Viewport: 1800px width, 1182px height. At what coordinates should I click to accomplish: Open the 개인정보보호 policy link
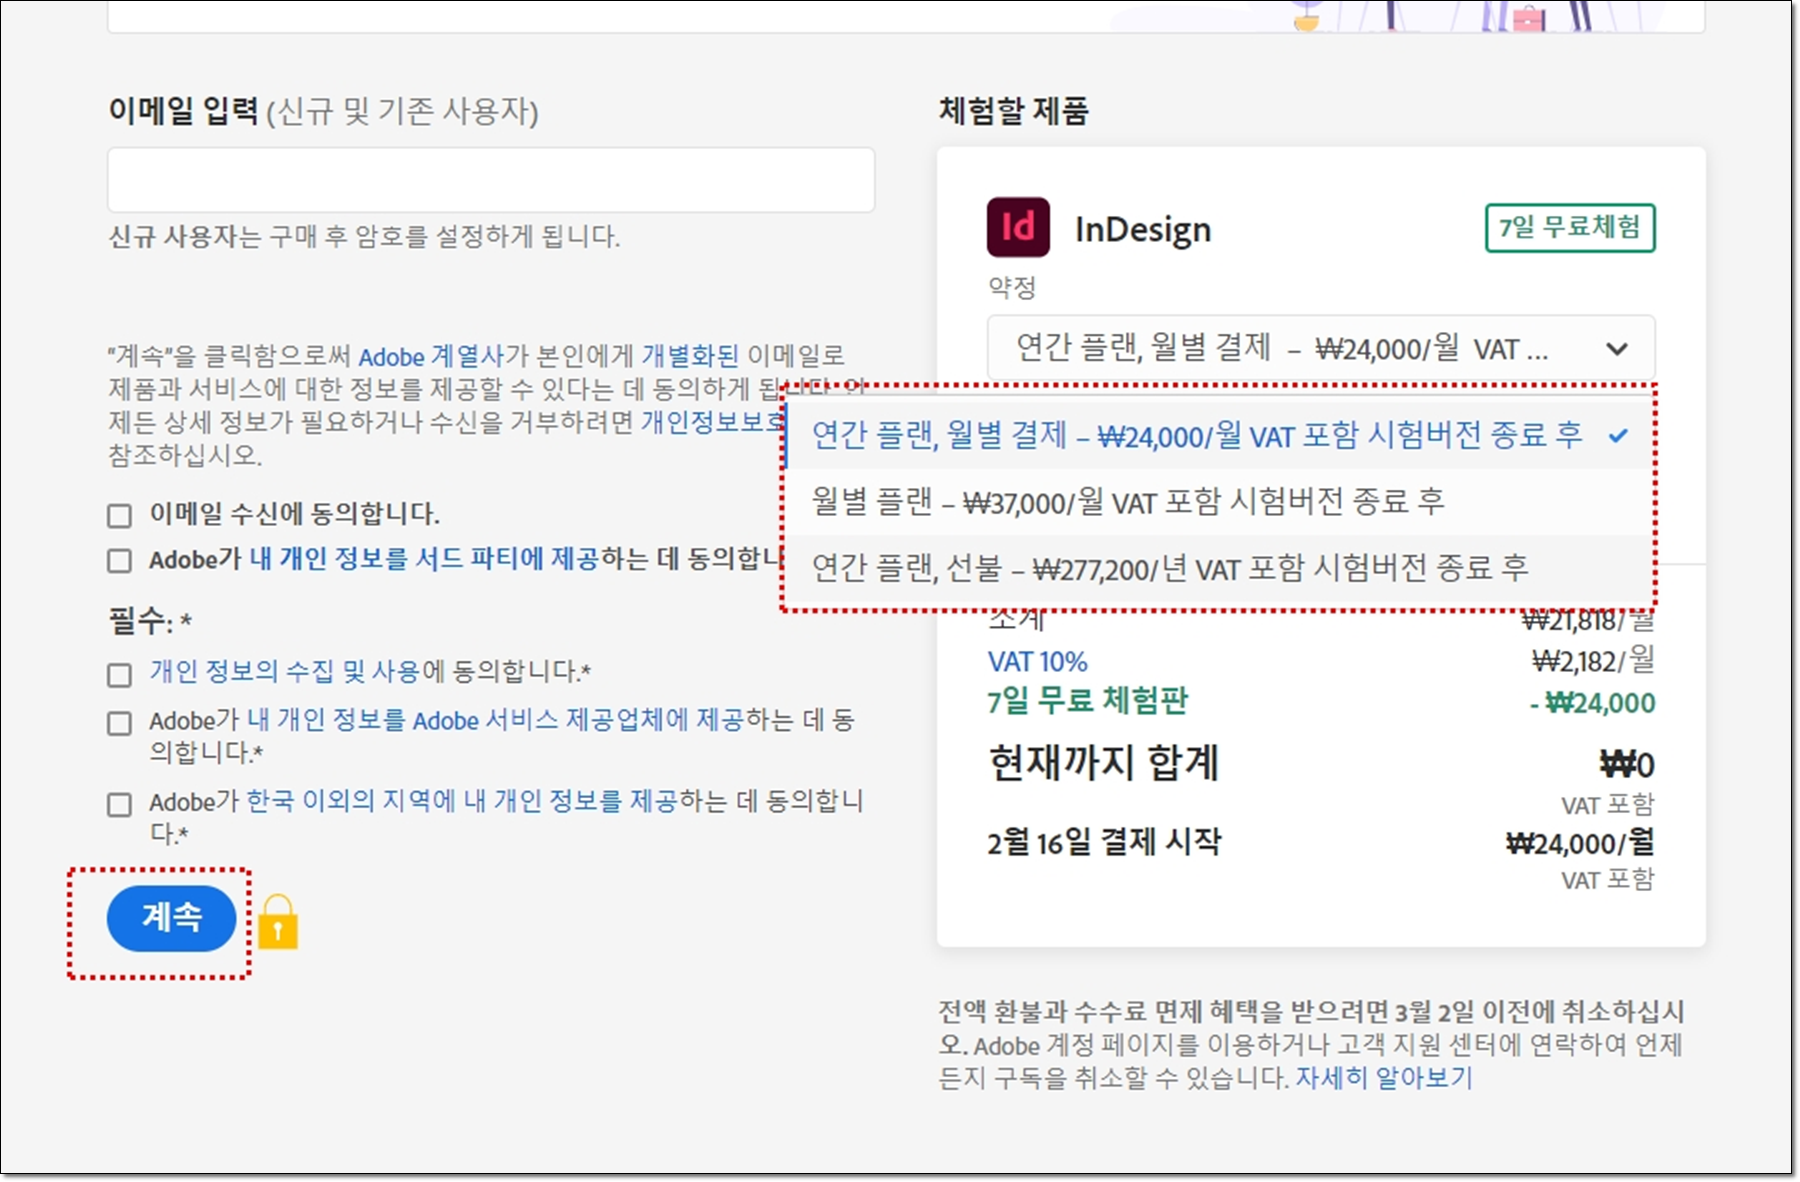(x=712, y=422)
